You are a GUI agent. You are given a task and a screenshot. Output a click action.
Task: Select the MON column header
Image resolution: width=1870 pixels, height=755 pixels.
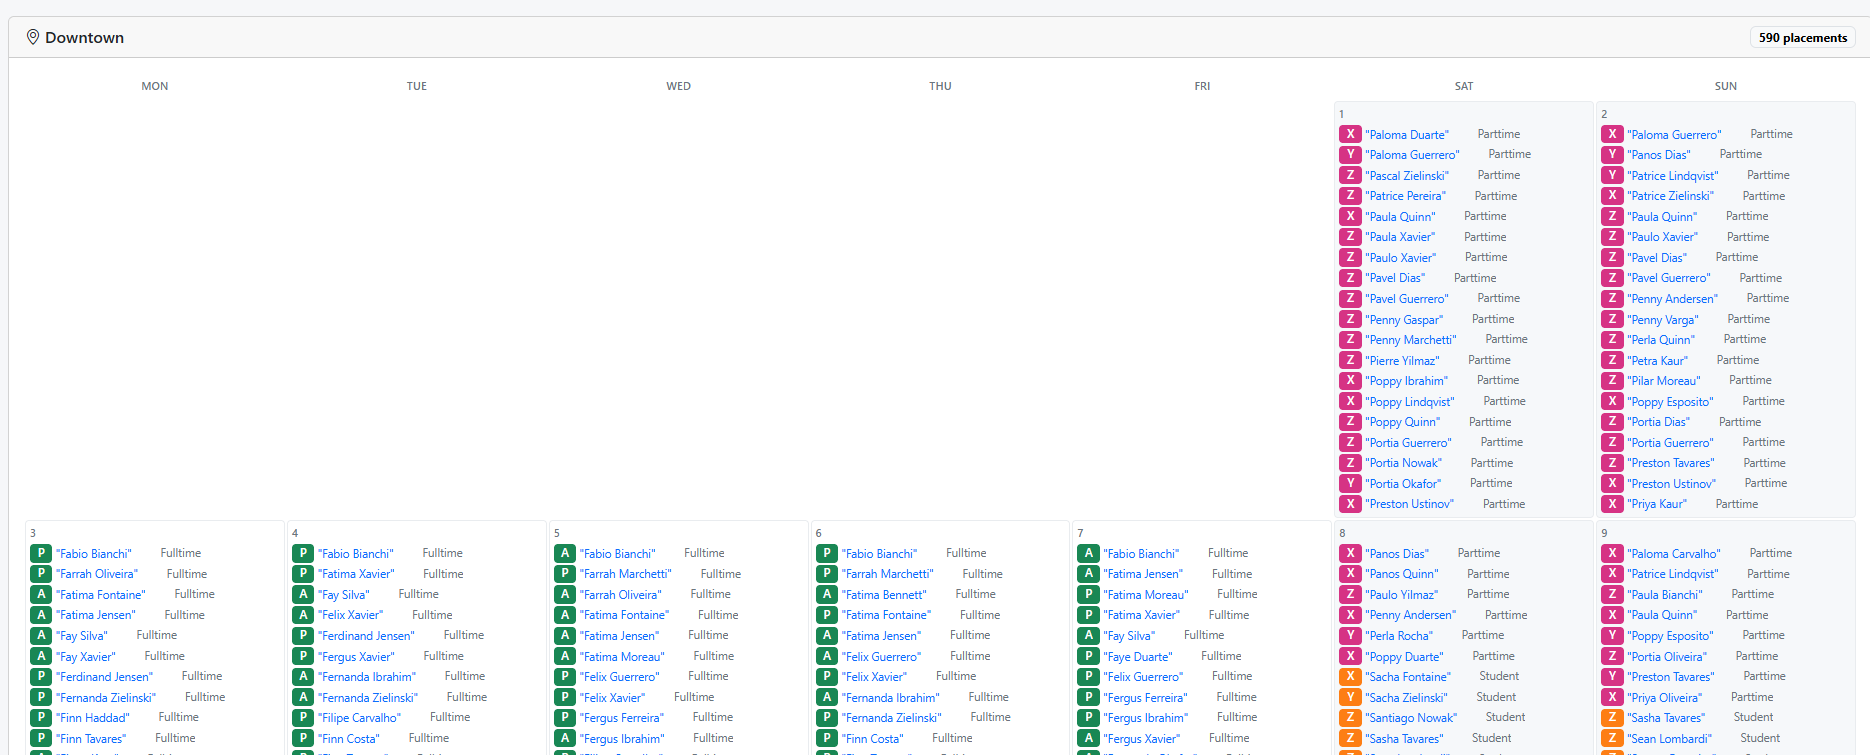pyautogui.click(x=155, y=86)
